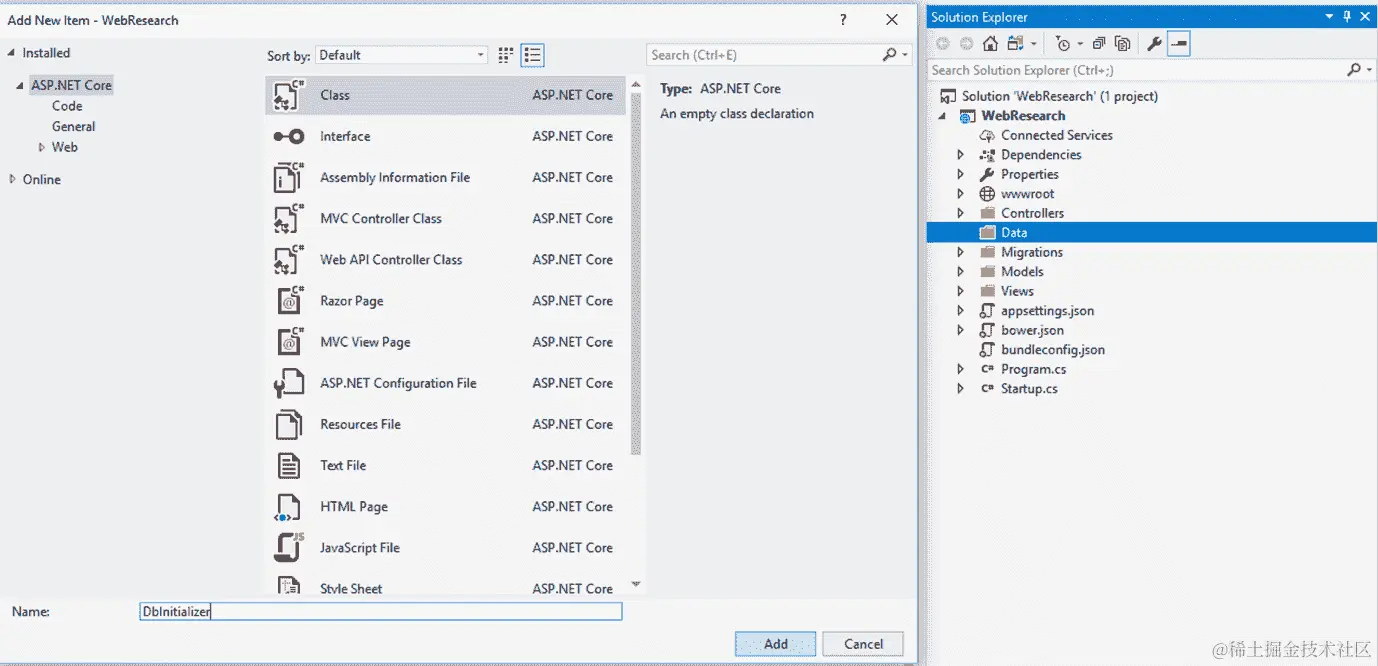
Task: Select the General category
Action: pos(74,127)
